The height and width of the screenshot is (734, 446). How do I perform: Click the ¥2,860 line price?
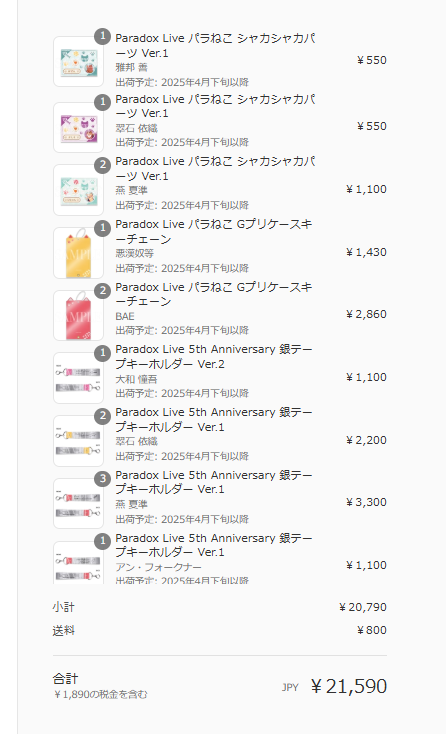(366, 314)
